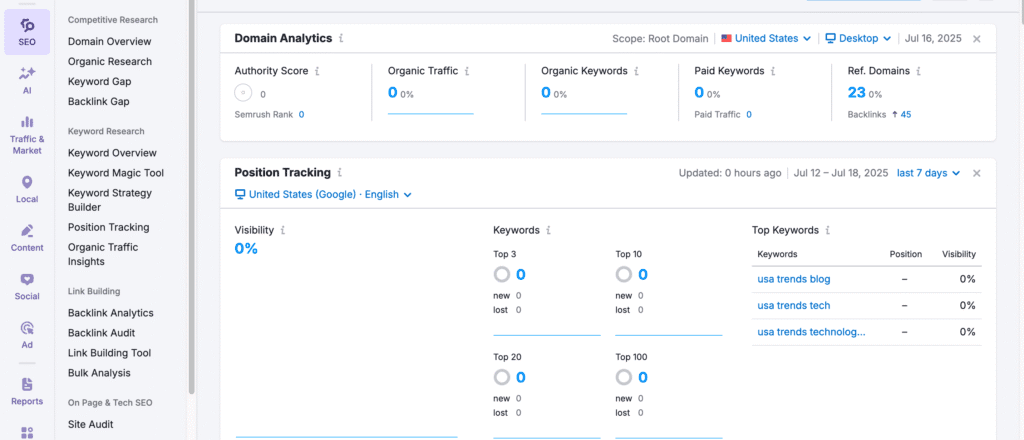Click info icon beside Ref. Domains

tap(918, 71)
